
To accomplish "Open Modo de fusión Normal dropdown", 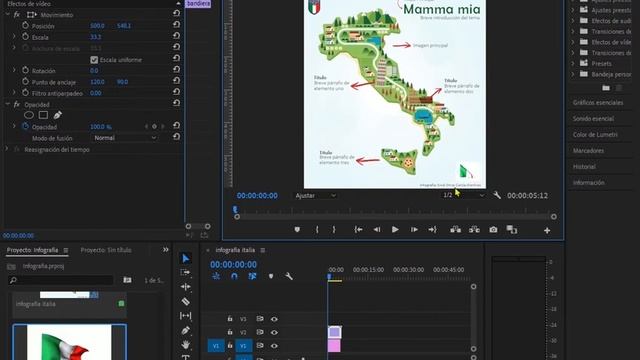I will (124, 138).
